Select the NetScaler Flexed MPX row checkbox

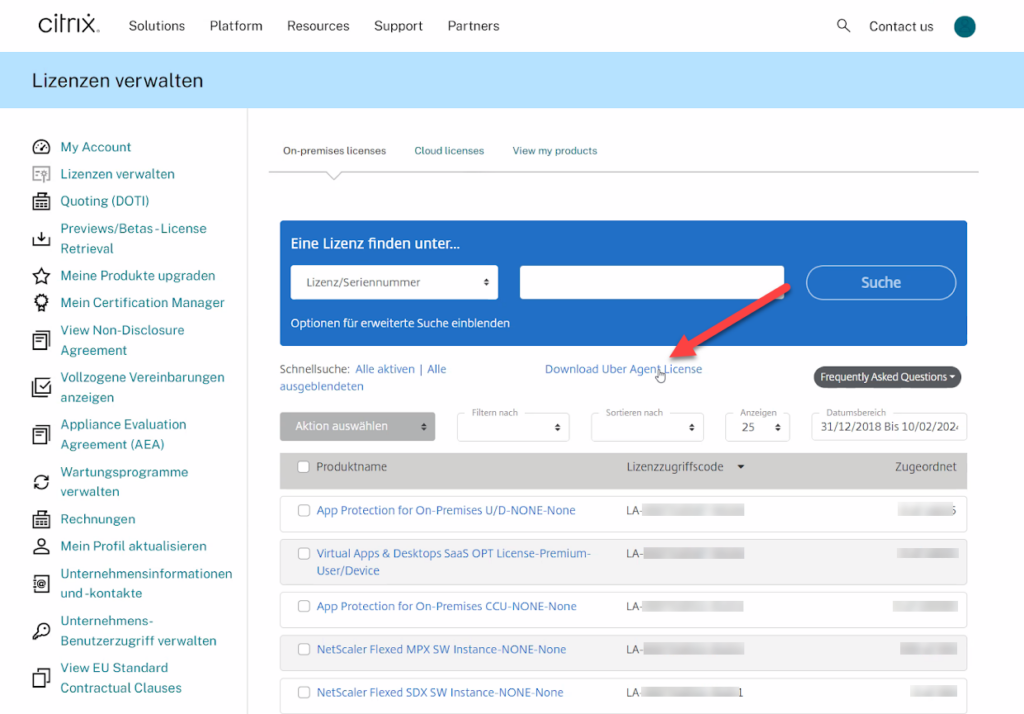(x=304, y=650)
